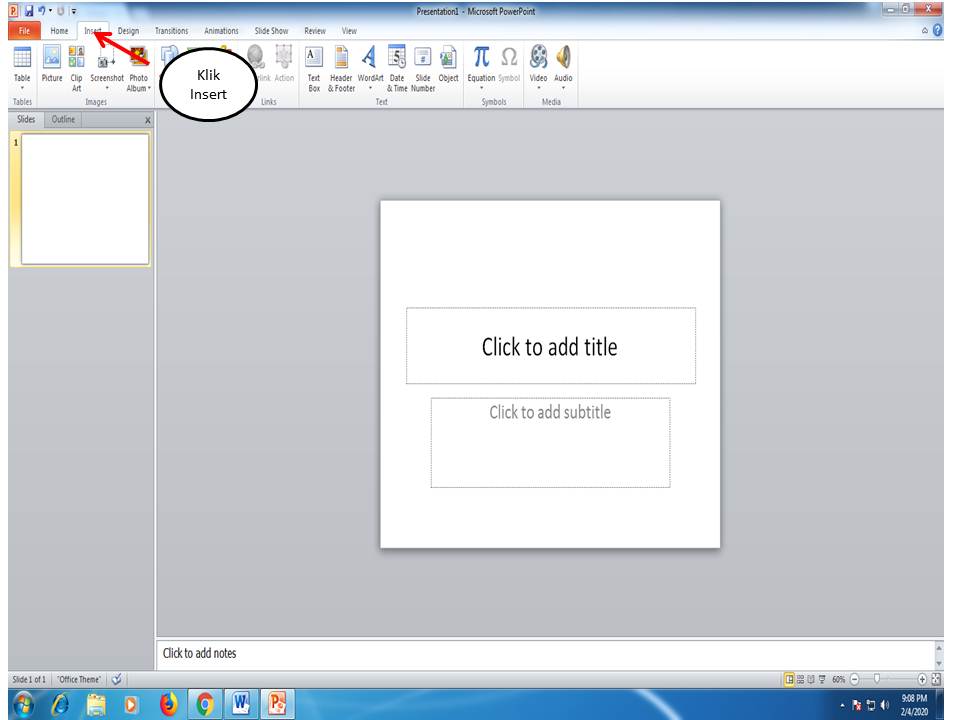Open Windows Start button

coord(23,704)
